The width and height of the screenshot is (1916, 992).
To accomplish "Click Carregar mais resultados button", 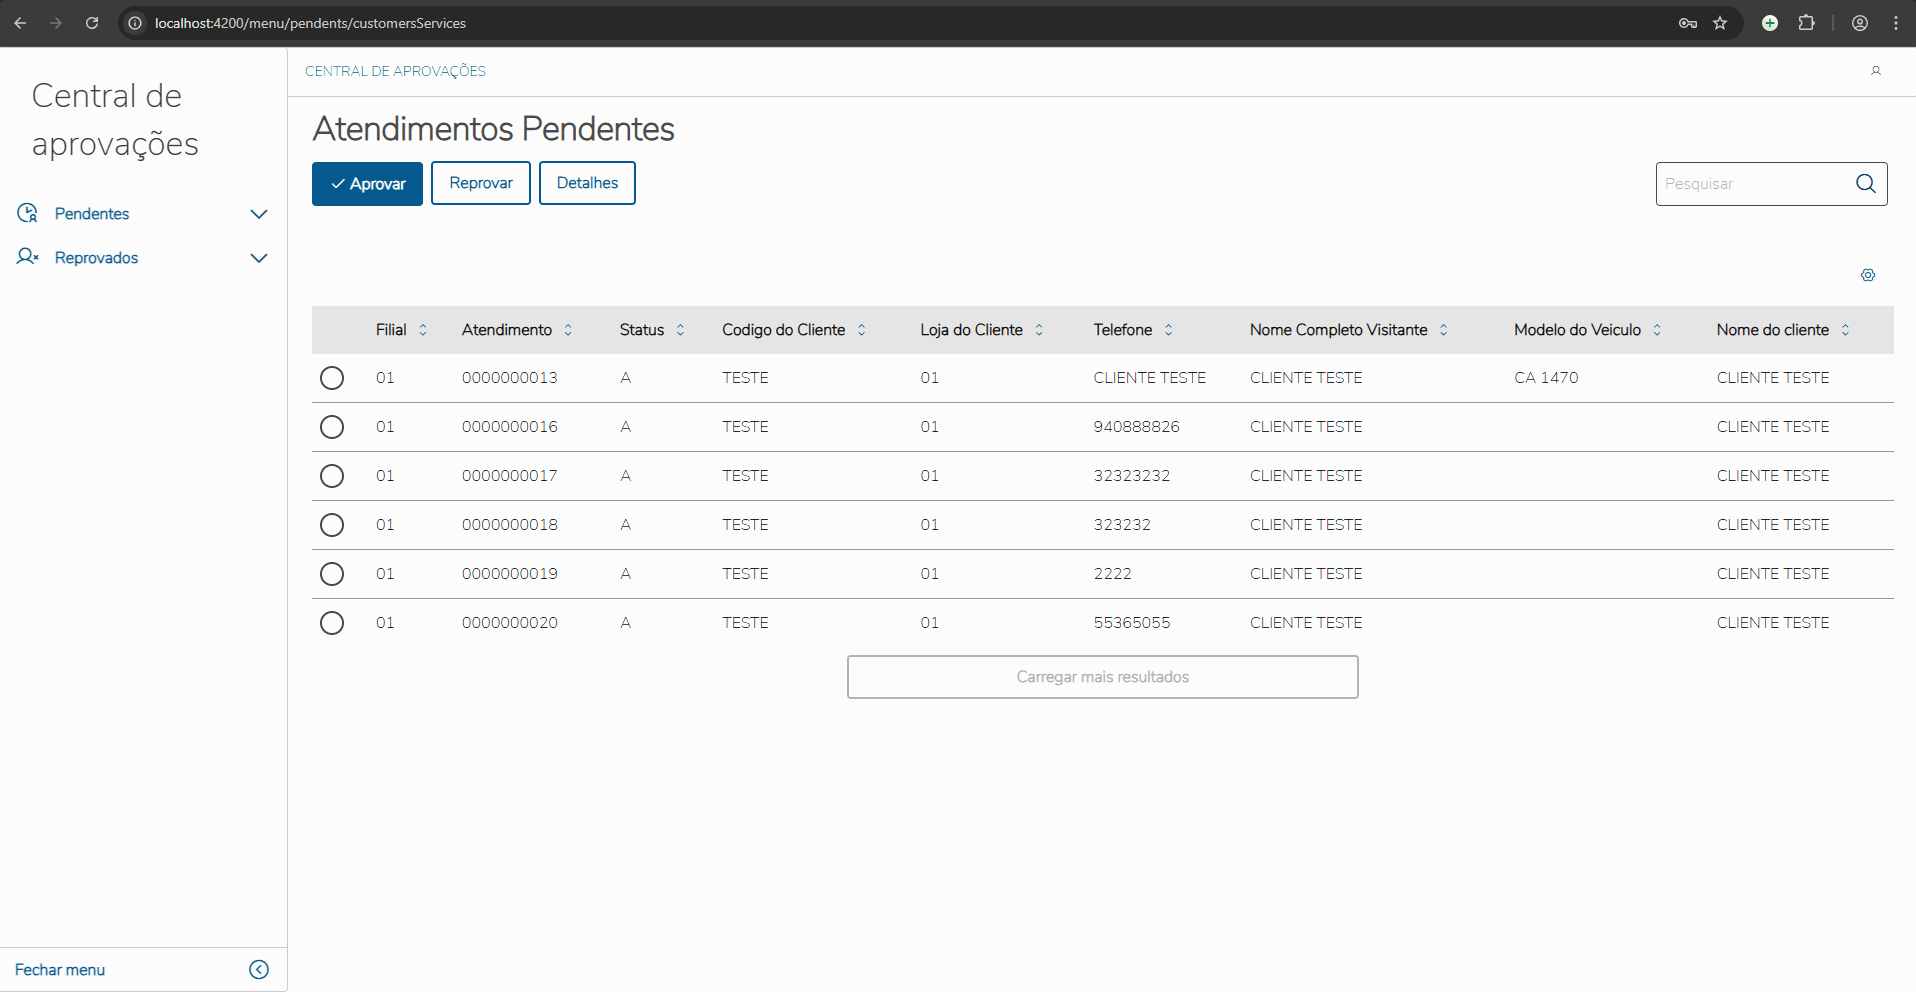I will pyautogui.click(x=1102, y=677).
